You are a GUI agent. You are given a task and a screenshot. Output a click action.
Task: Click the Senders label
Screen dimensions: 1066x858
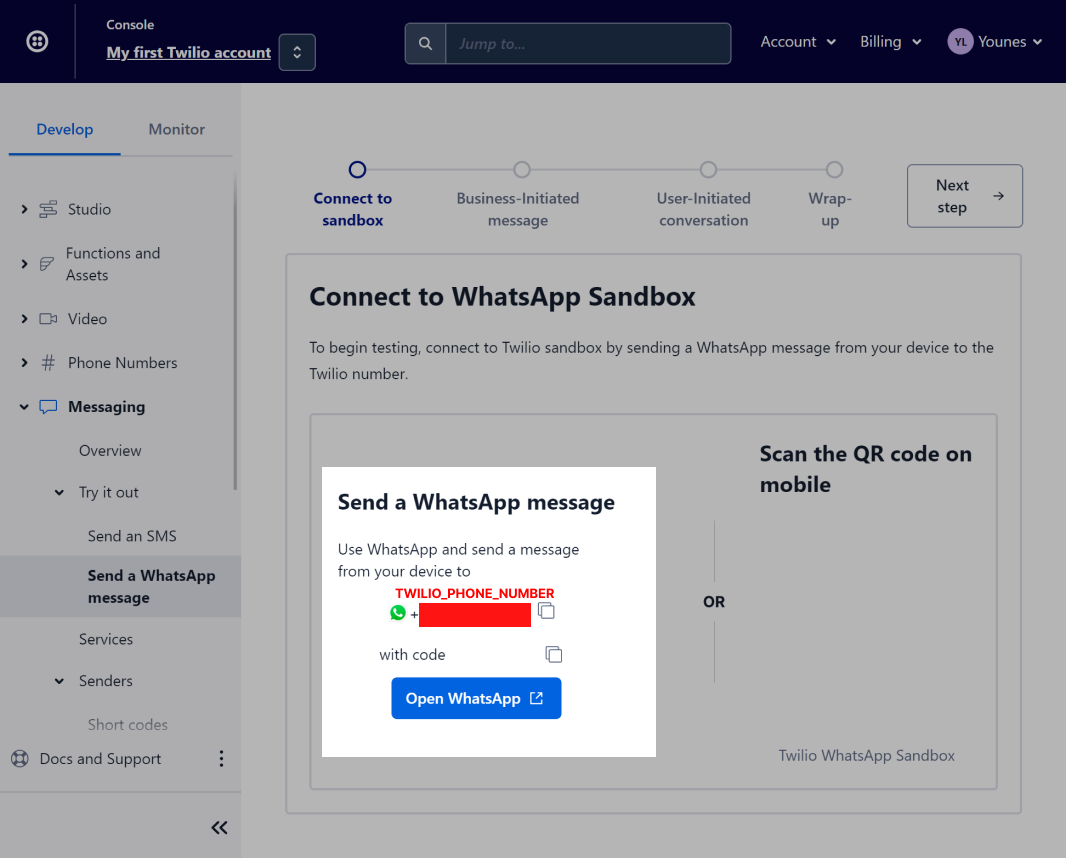(105, 681)
